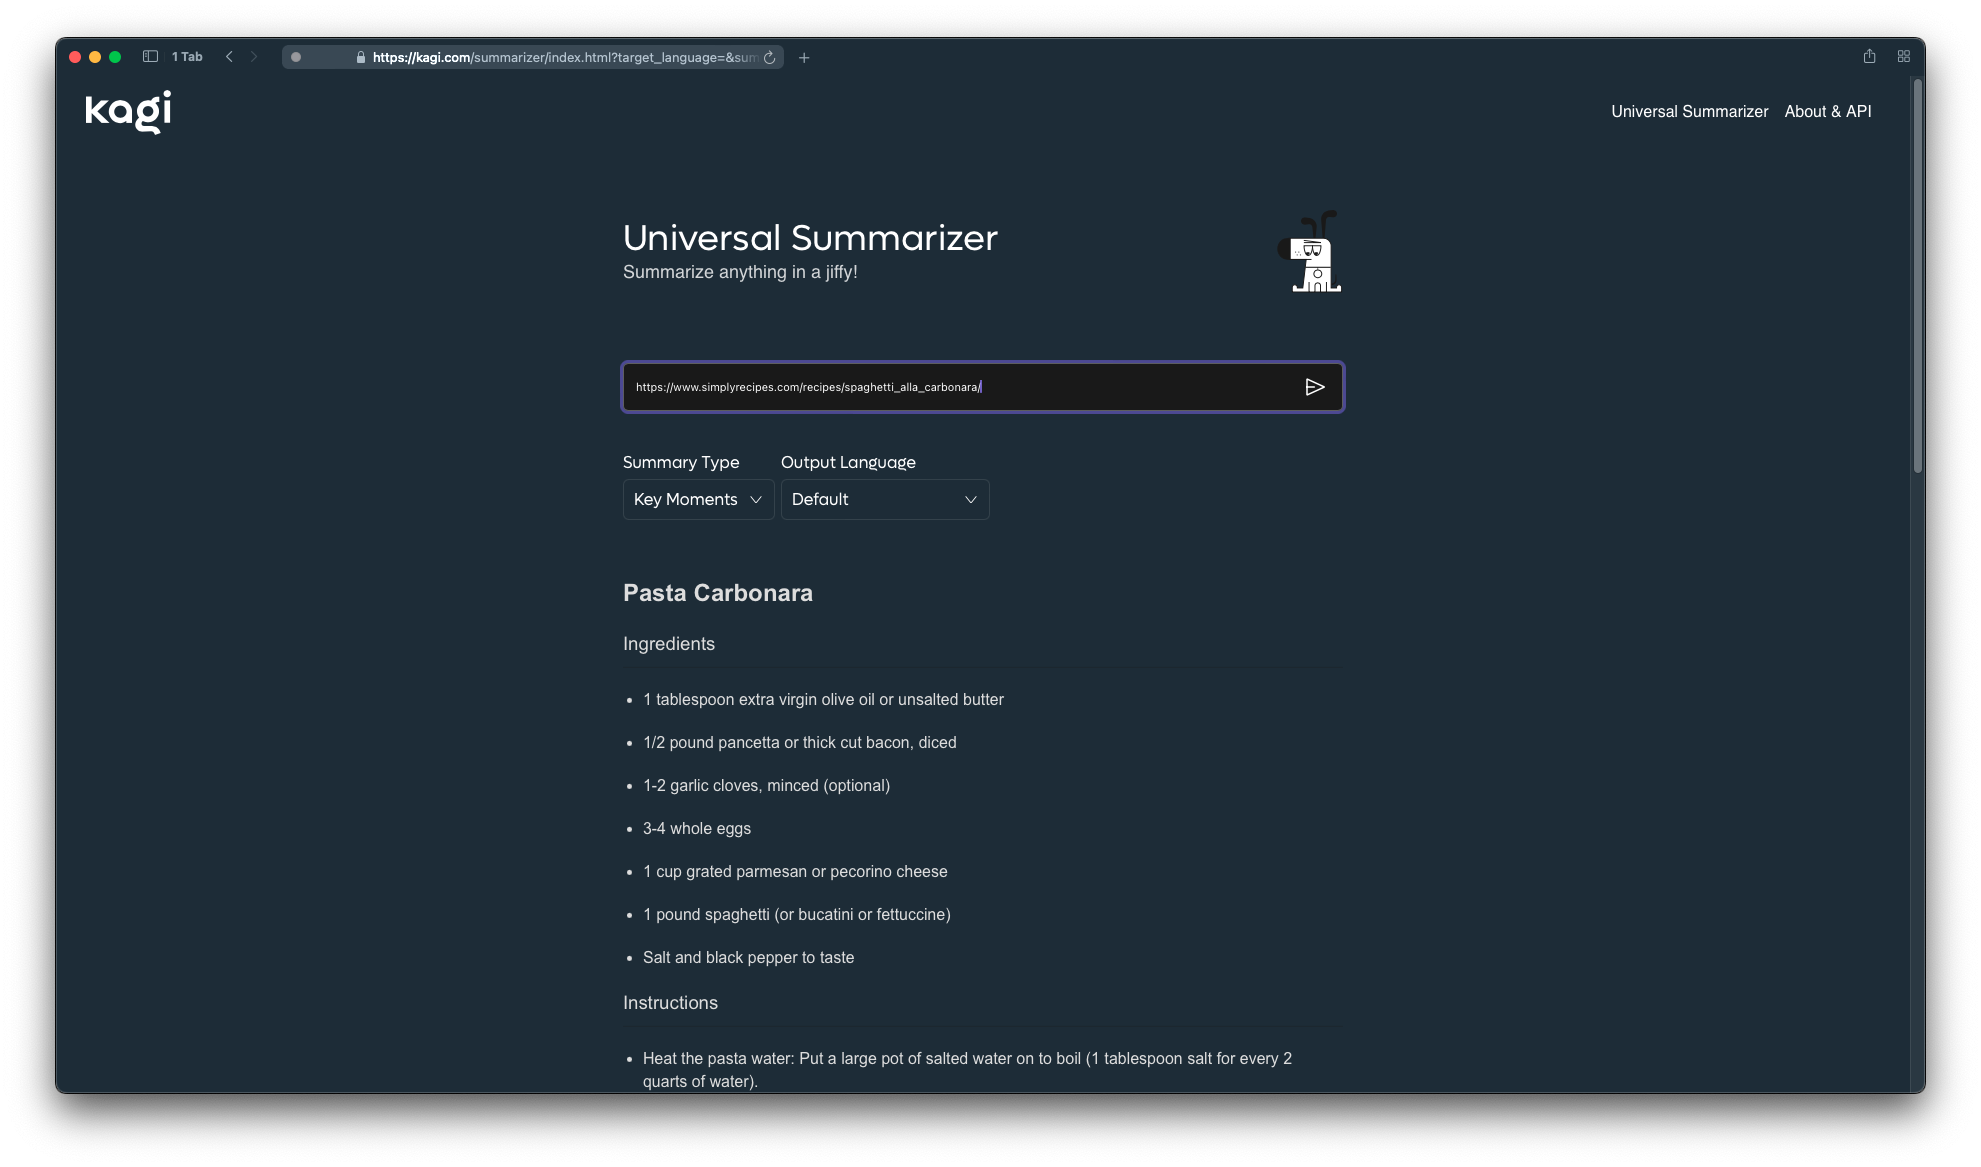The image size is (1981, 1167).
Task: Click the Kagi logo
Action: (x=128, y=111)
